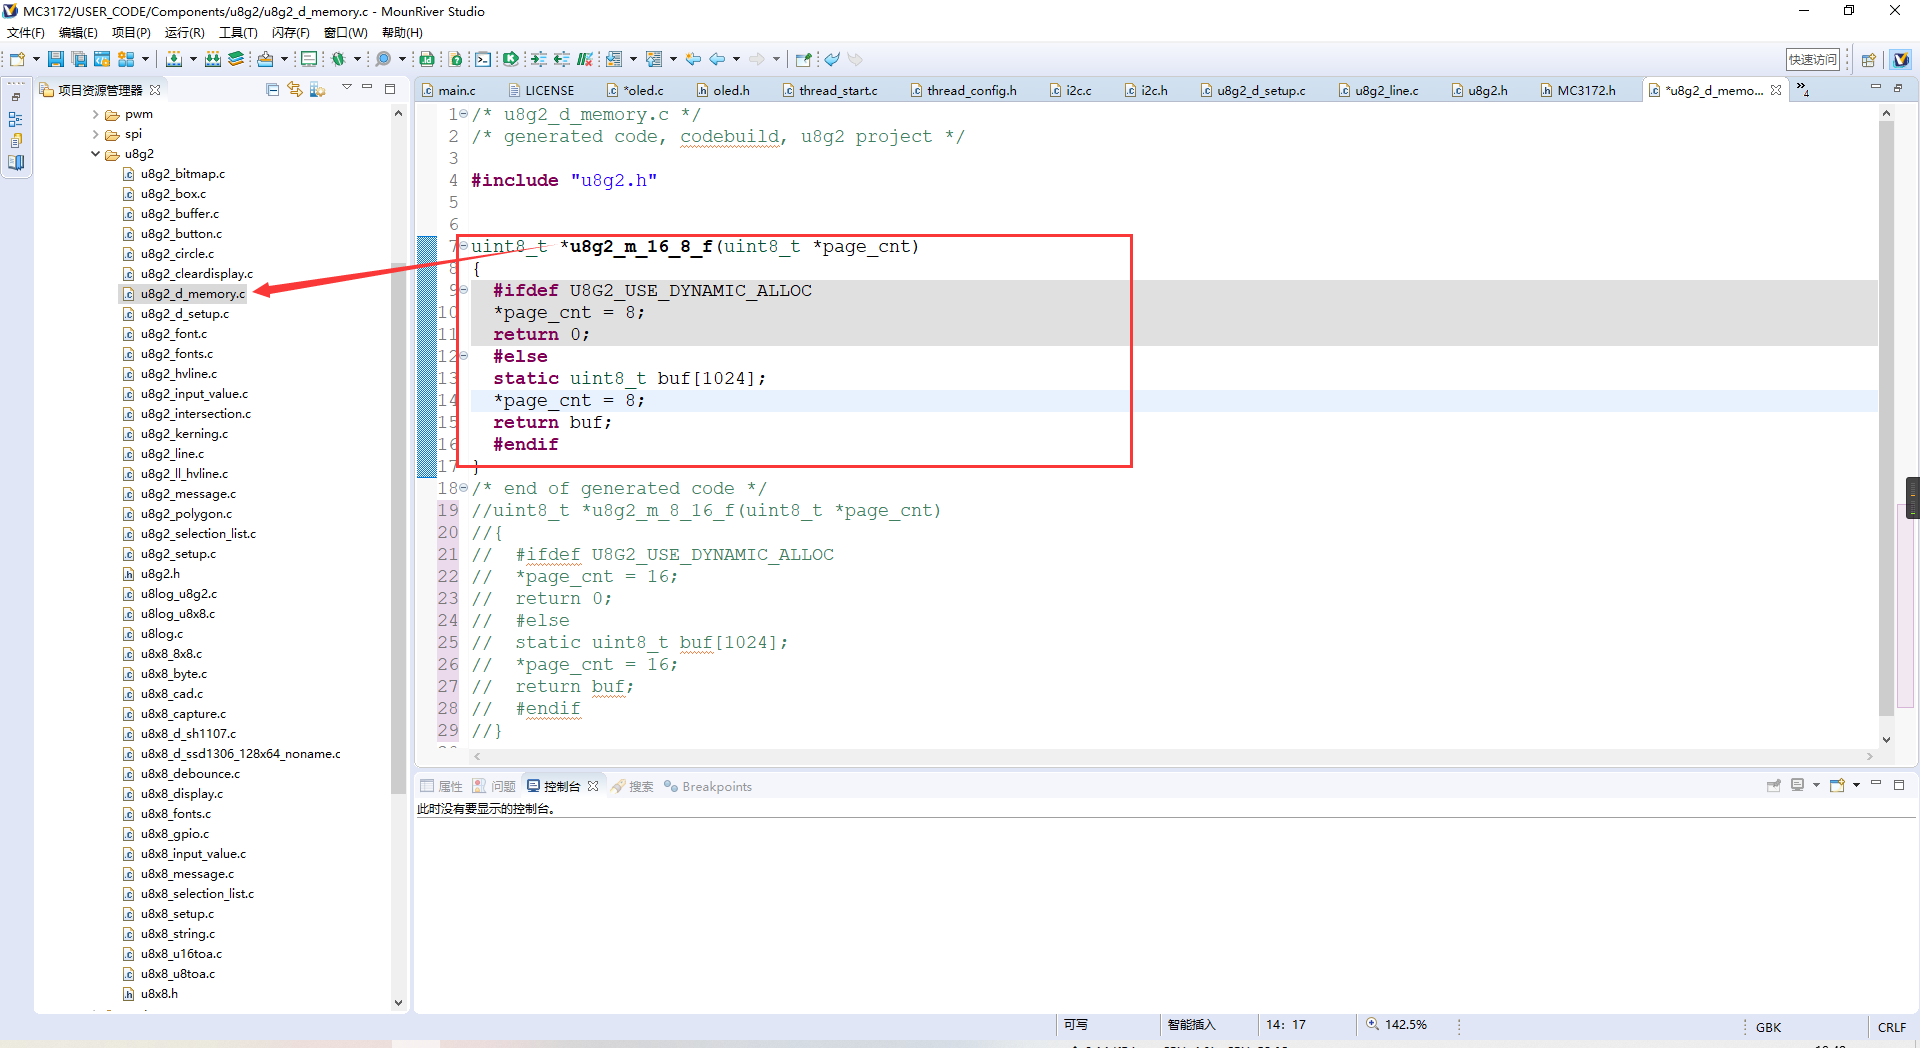
Task: Click the 快速访问 quick access field
Action: 1813,60
